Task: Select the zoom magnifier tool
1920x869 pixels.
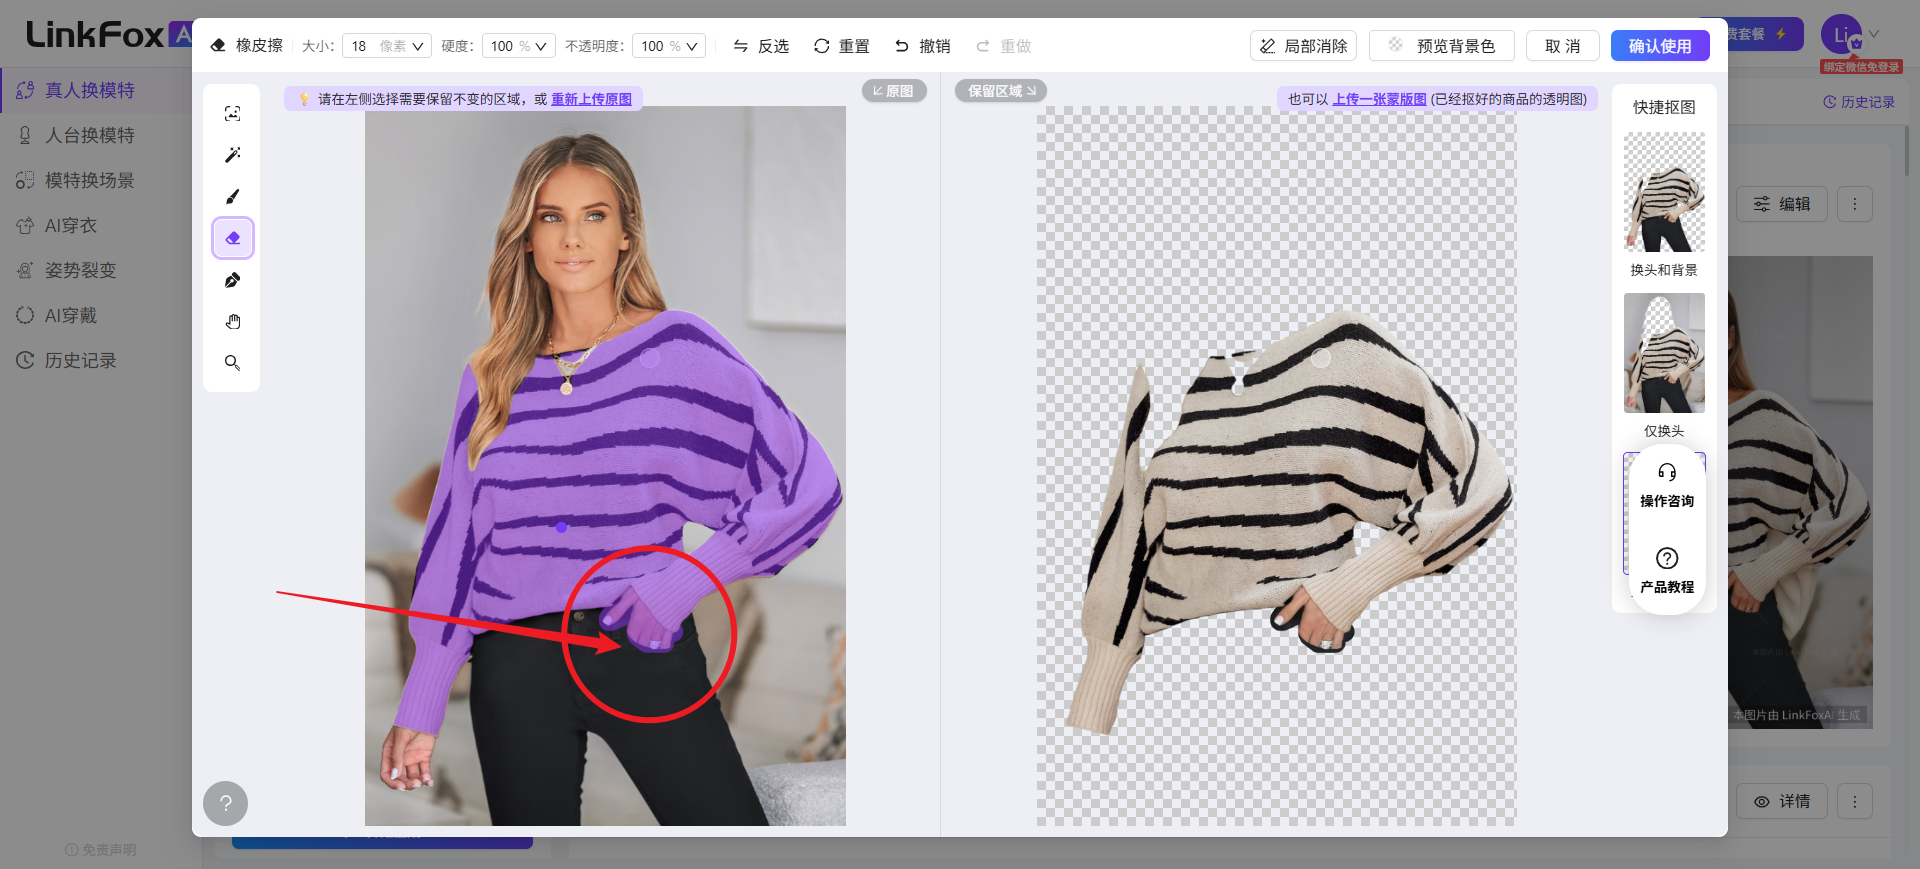Action: pos(232,363)
